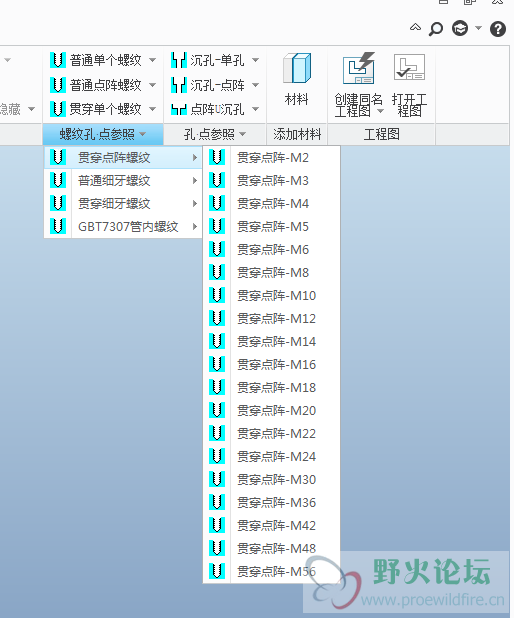Select 贯穿点阵-M6 menu entry
The width and height of the screenshot is (514, 618).
[x=272, y=249]
